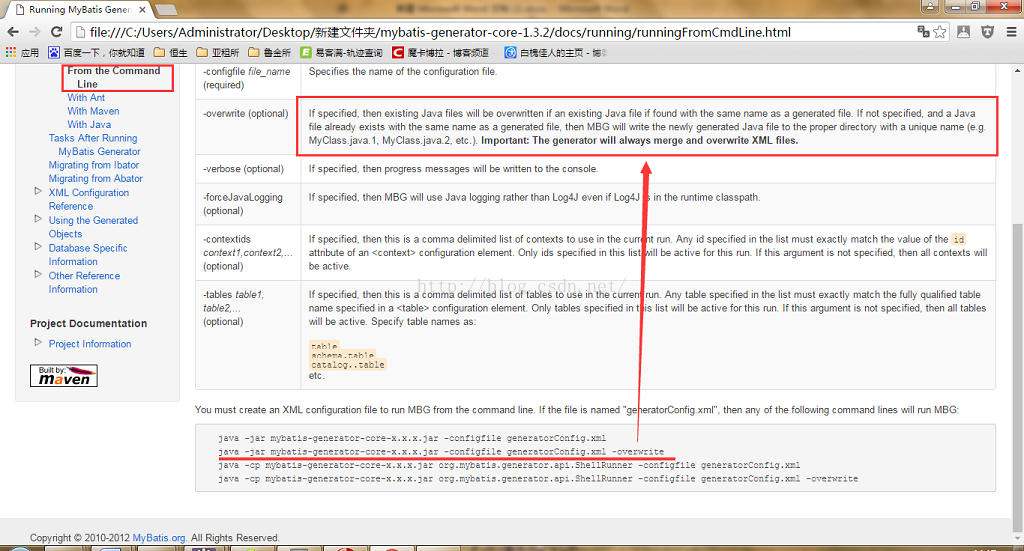Click the translate page icon in address bar
This screenshot has width=1024, height=551.
pyautogui.click(x=923, y=31)
